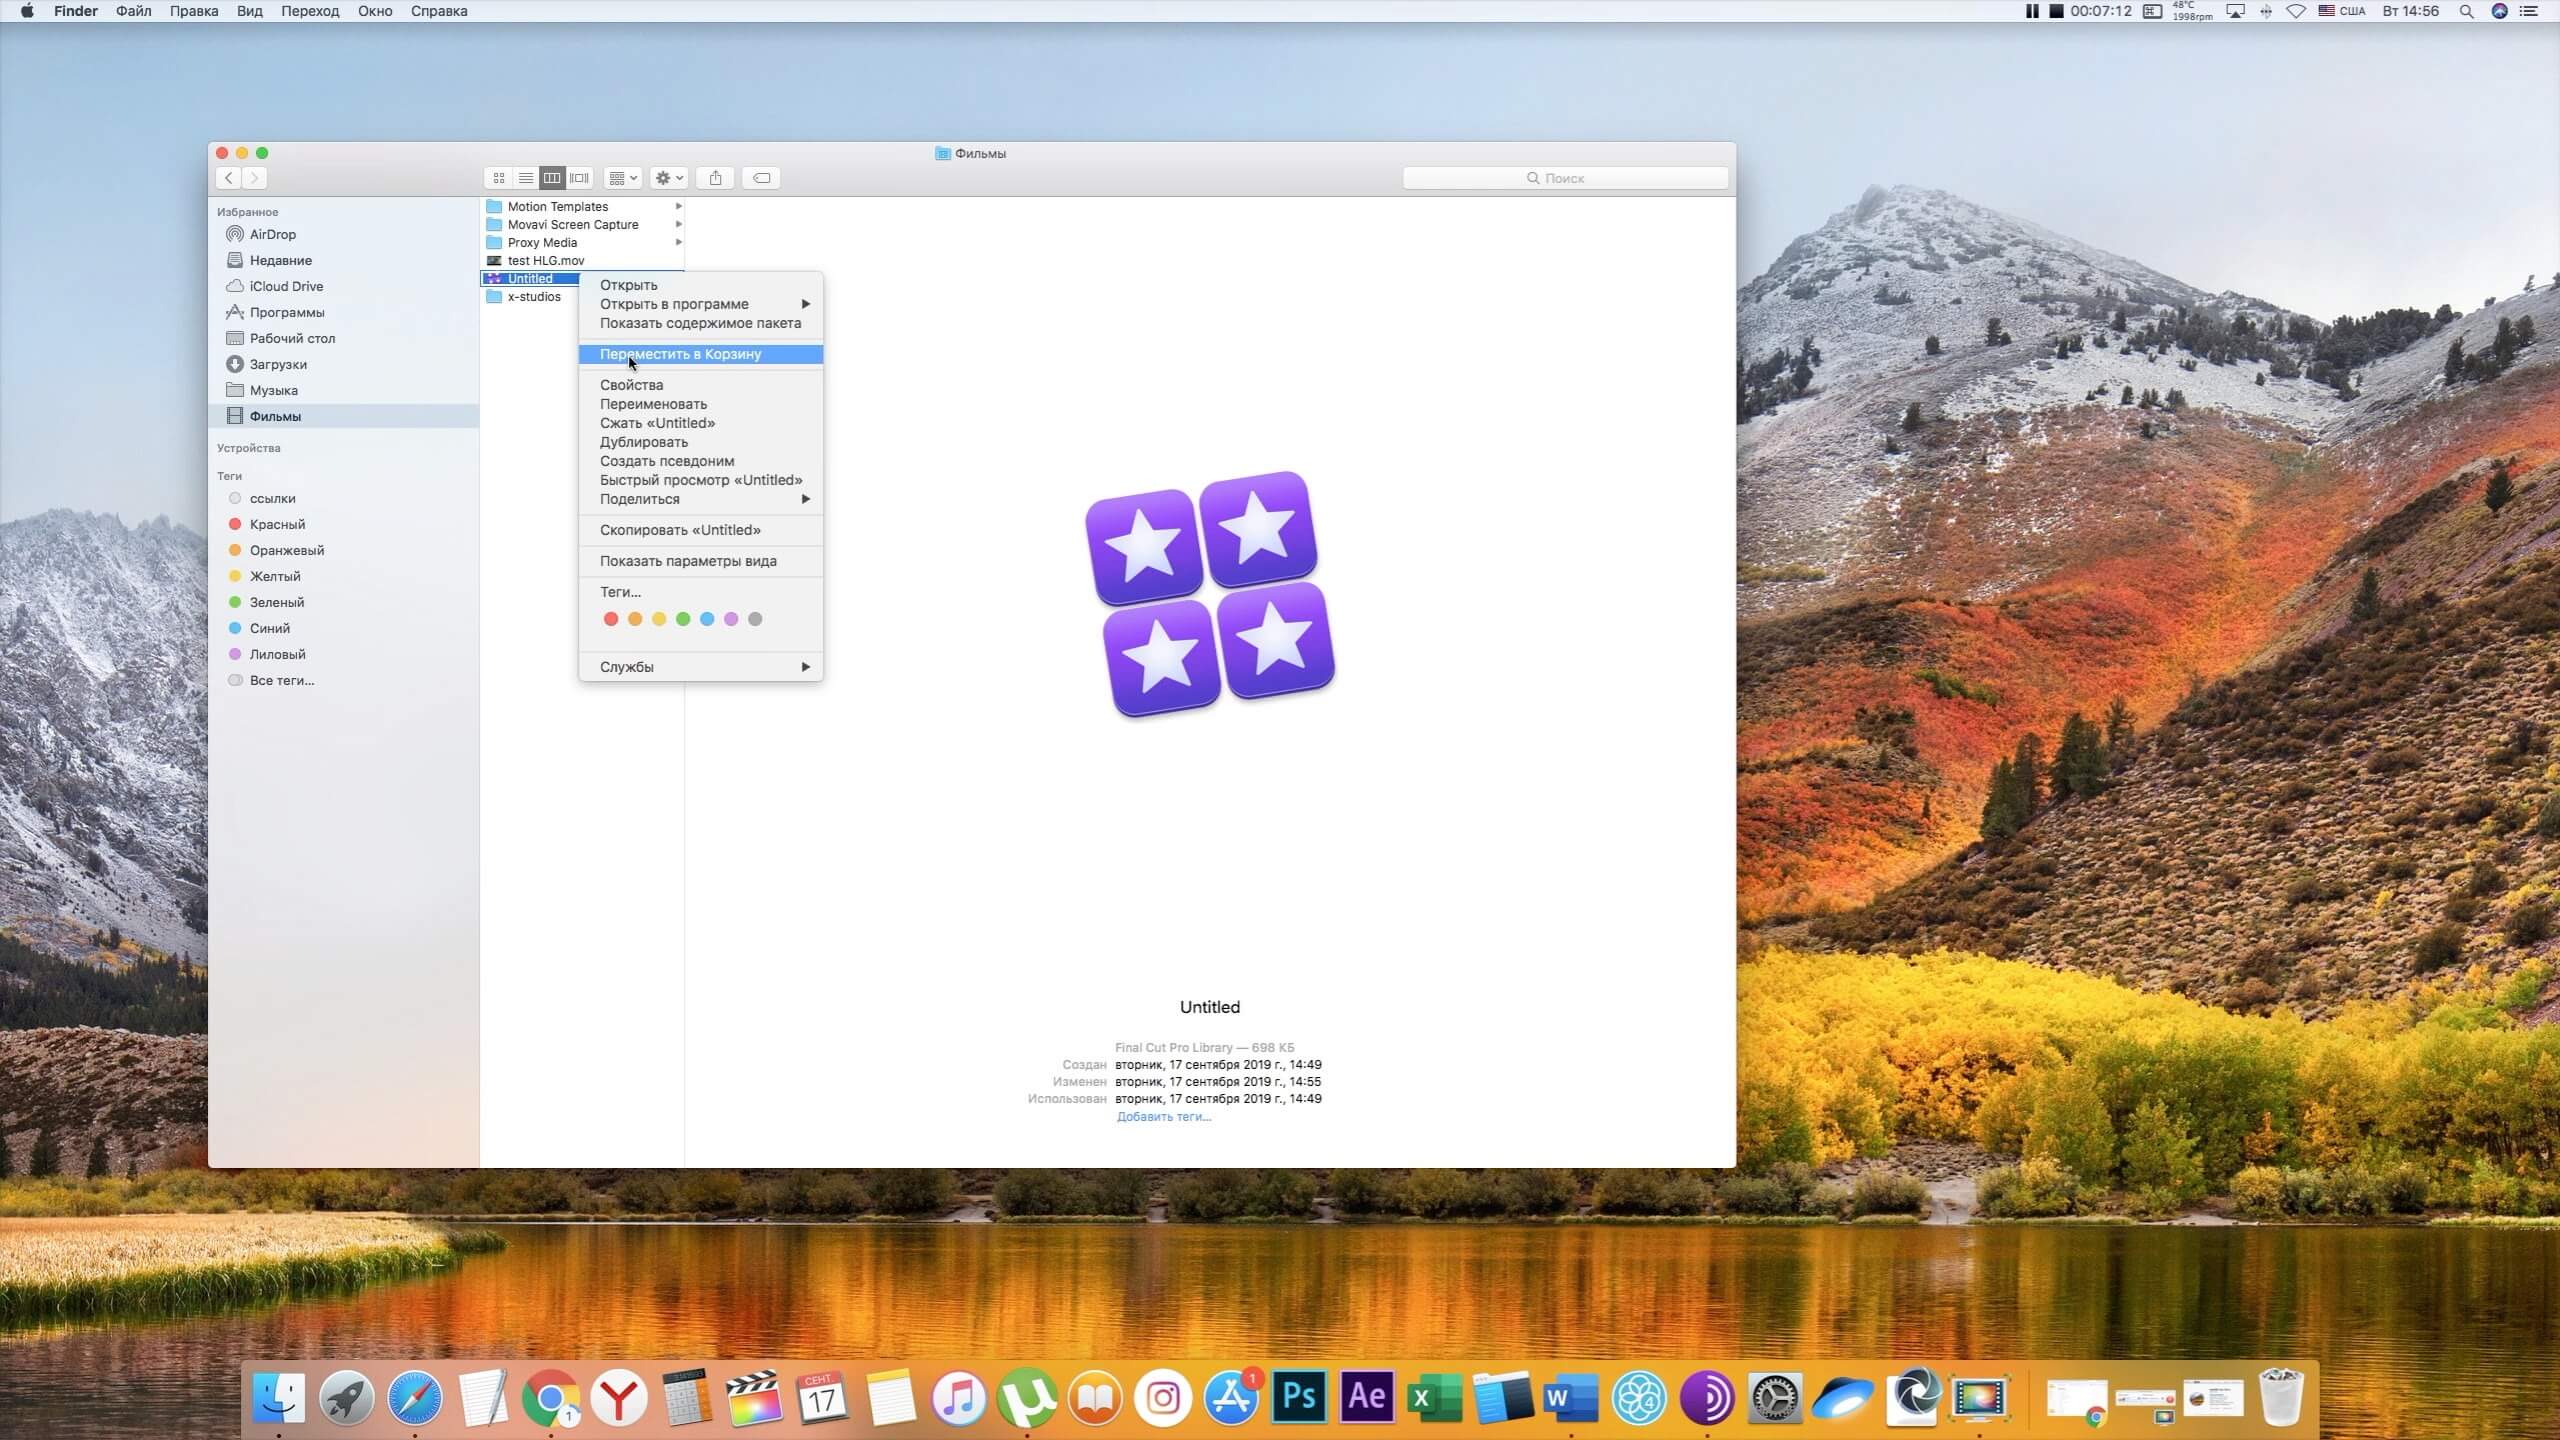The width and height of the screenshot is (2560, 1440).
Task: Switch Finder to column view
Action: coord(552,178)
